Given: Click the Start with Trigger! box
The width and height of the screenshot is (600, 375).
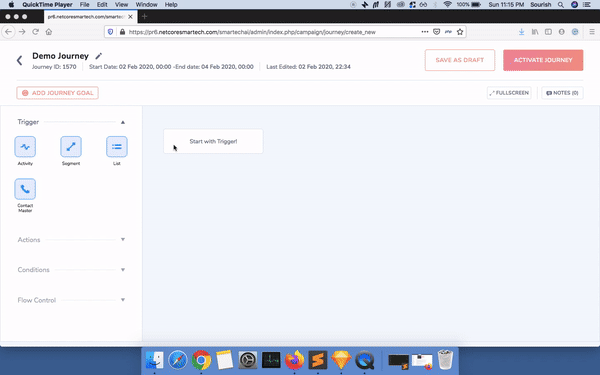Looking at the screenshot, I should (x=213, y=141).
